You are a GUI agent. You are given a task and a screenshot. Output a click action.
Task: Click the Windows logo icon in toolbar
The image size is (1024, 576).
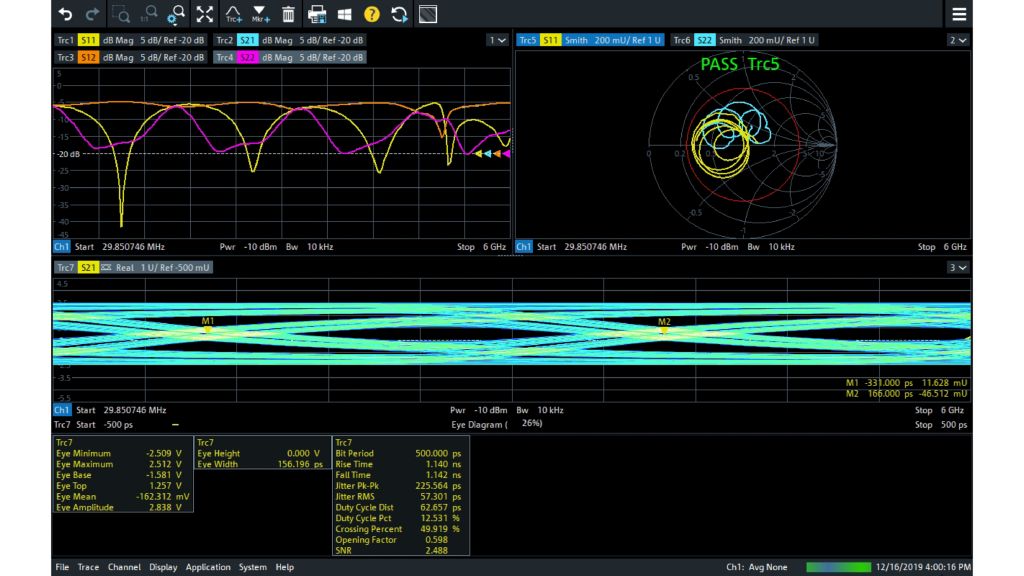click(x=344, y=14)
